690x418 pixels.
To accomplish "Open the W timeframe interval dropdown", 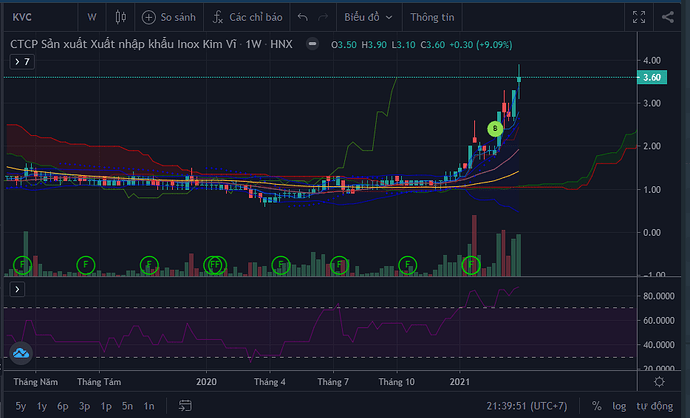I will [92, 17].
